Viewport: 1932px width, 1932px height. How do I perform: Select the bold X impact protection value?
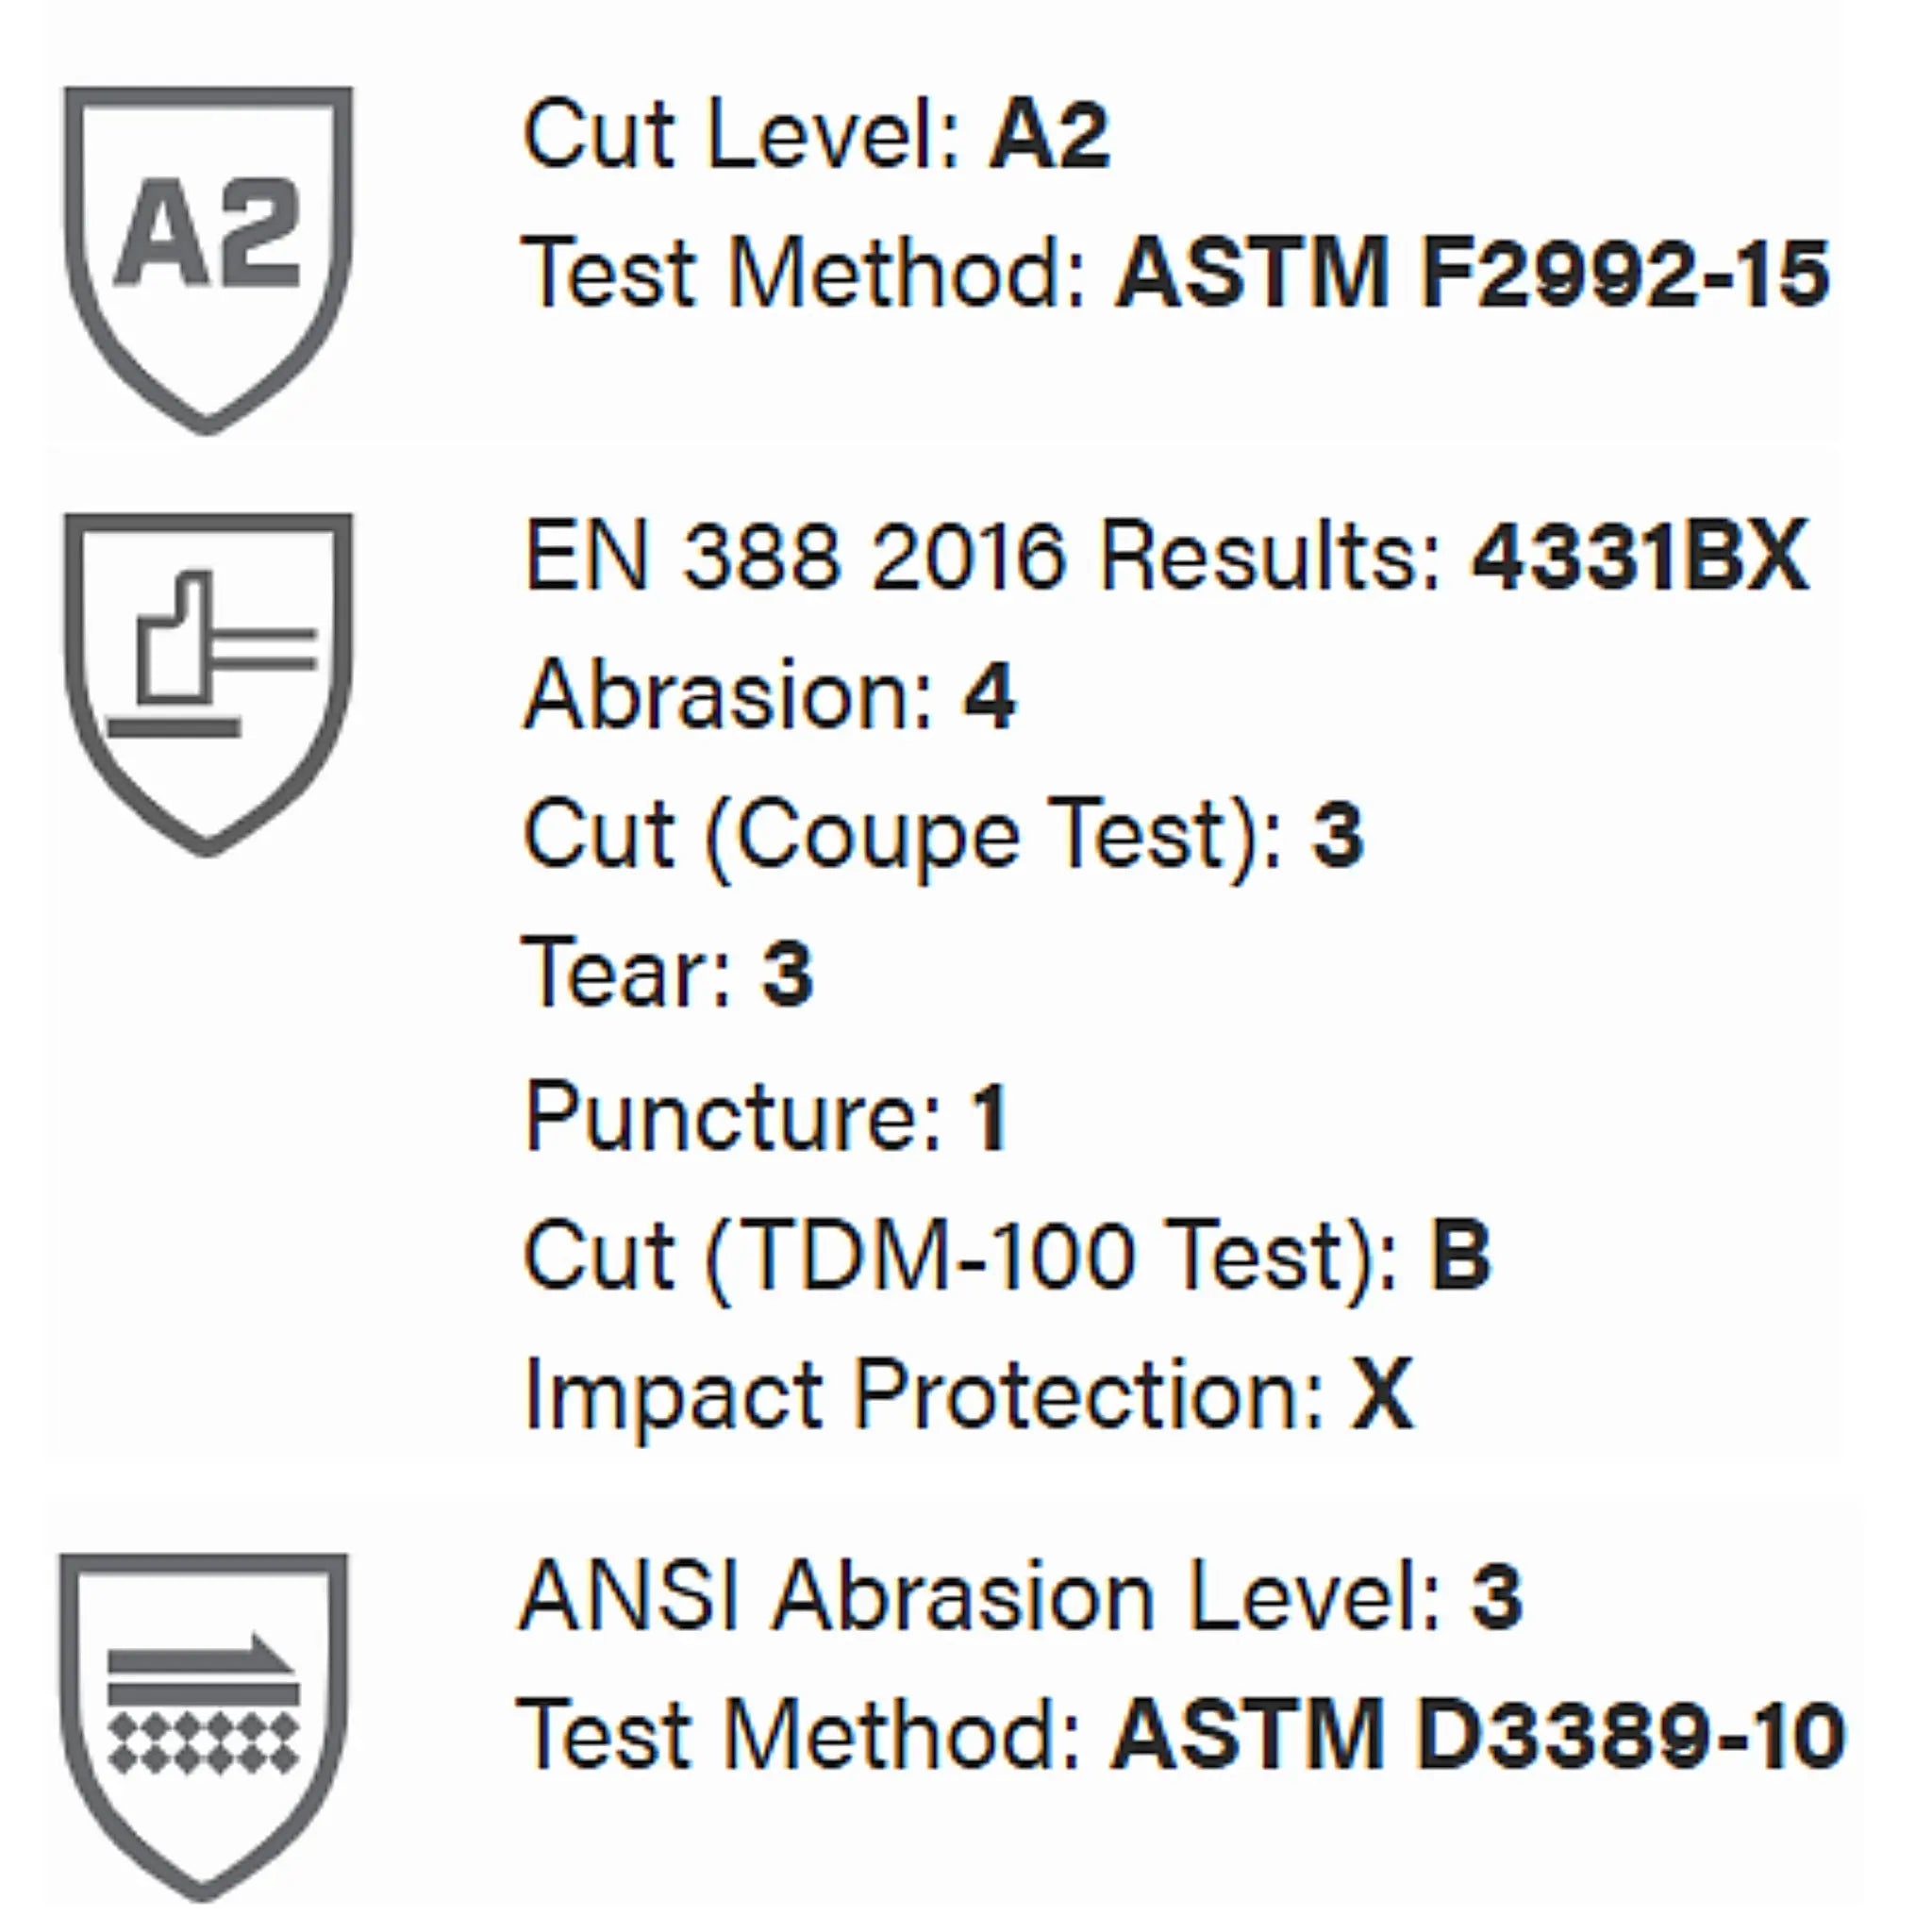[x=1382, y=1394]
